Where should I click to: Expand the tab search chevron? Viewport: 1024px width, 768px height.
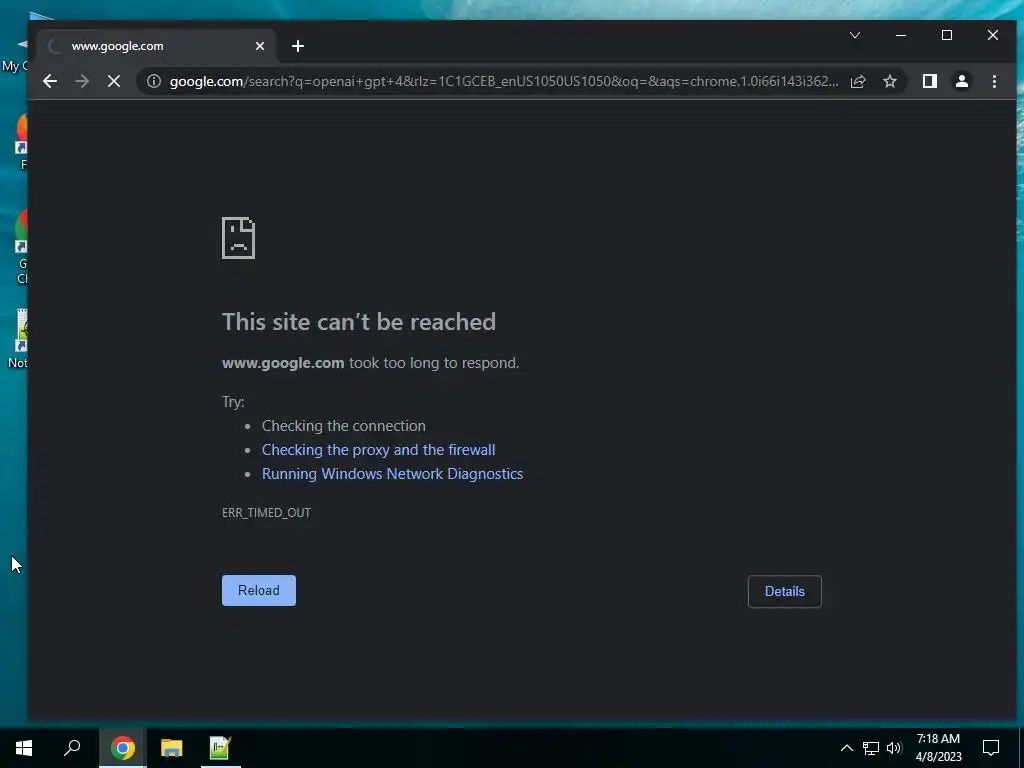click(855, 35)
